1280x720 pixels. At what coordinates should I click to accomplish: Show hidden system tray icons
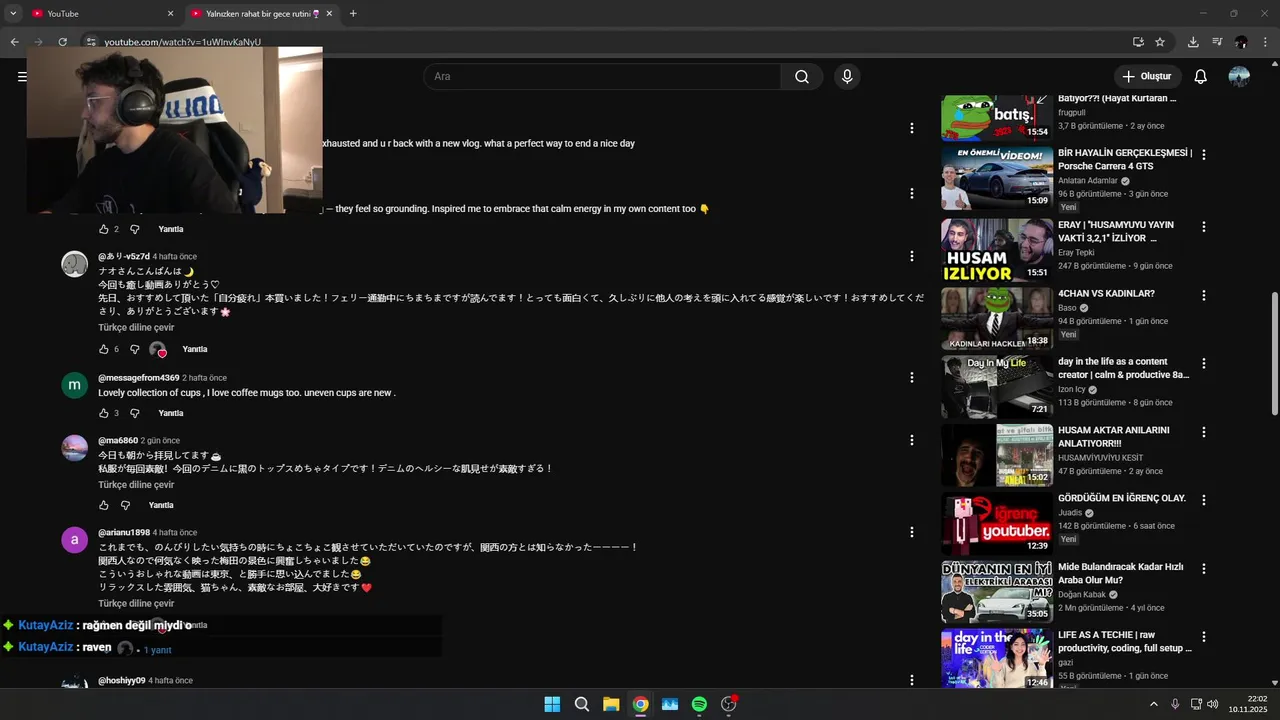point(1153,704)
